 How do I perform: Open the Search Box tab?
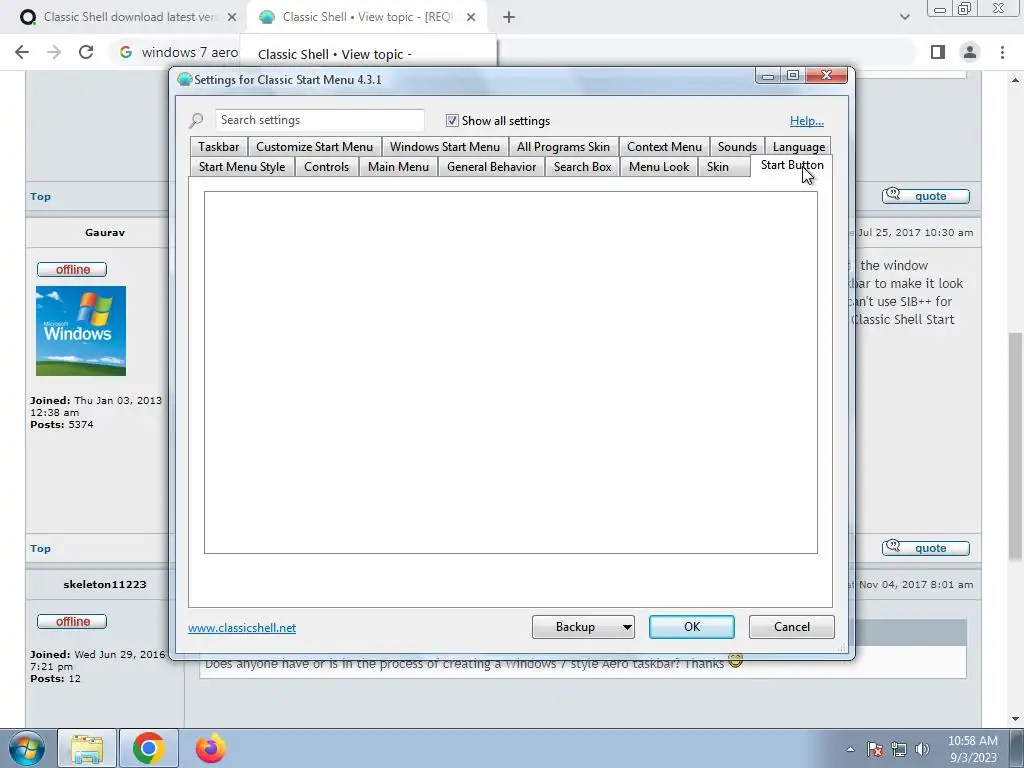(x=583, y=167)
